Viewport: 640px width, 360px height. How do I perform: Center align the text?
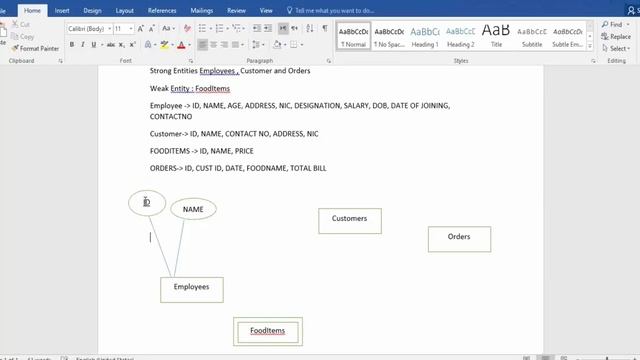(213, 44)
